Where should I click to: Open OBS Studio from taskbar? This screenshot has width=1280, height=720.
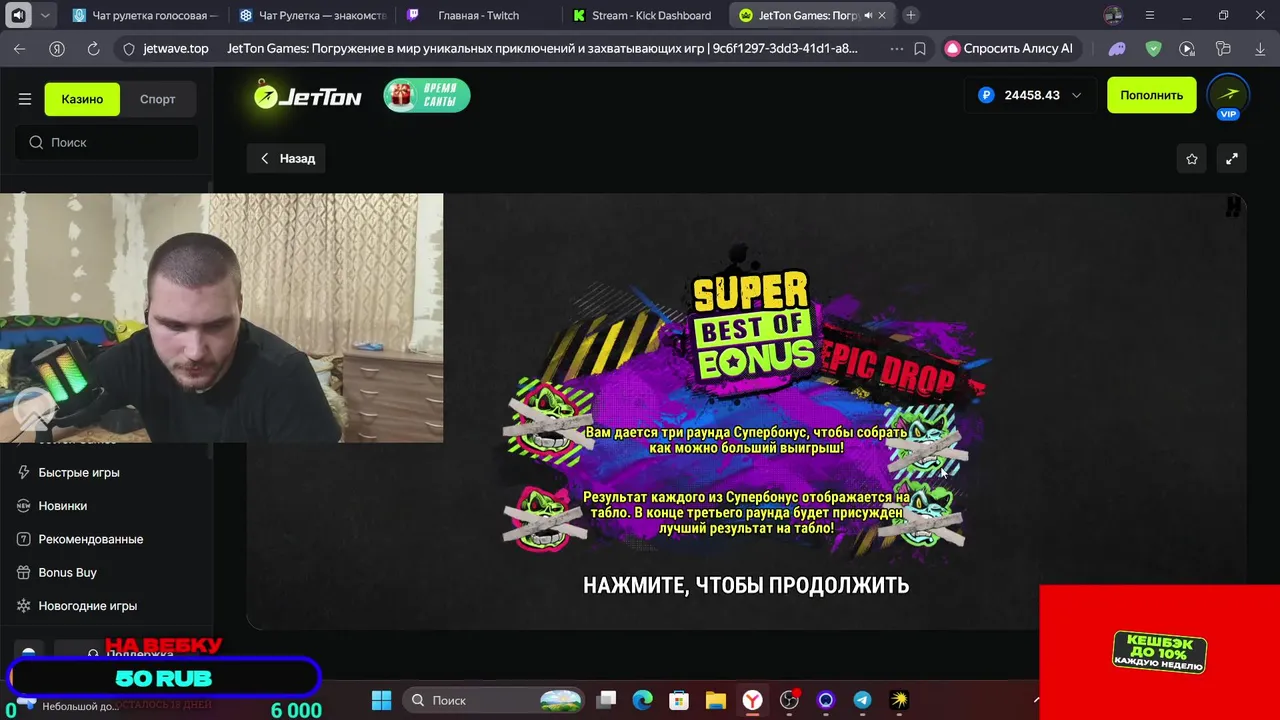point(789,700)
